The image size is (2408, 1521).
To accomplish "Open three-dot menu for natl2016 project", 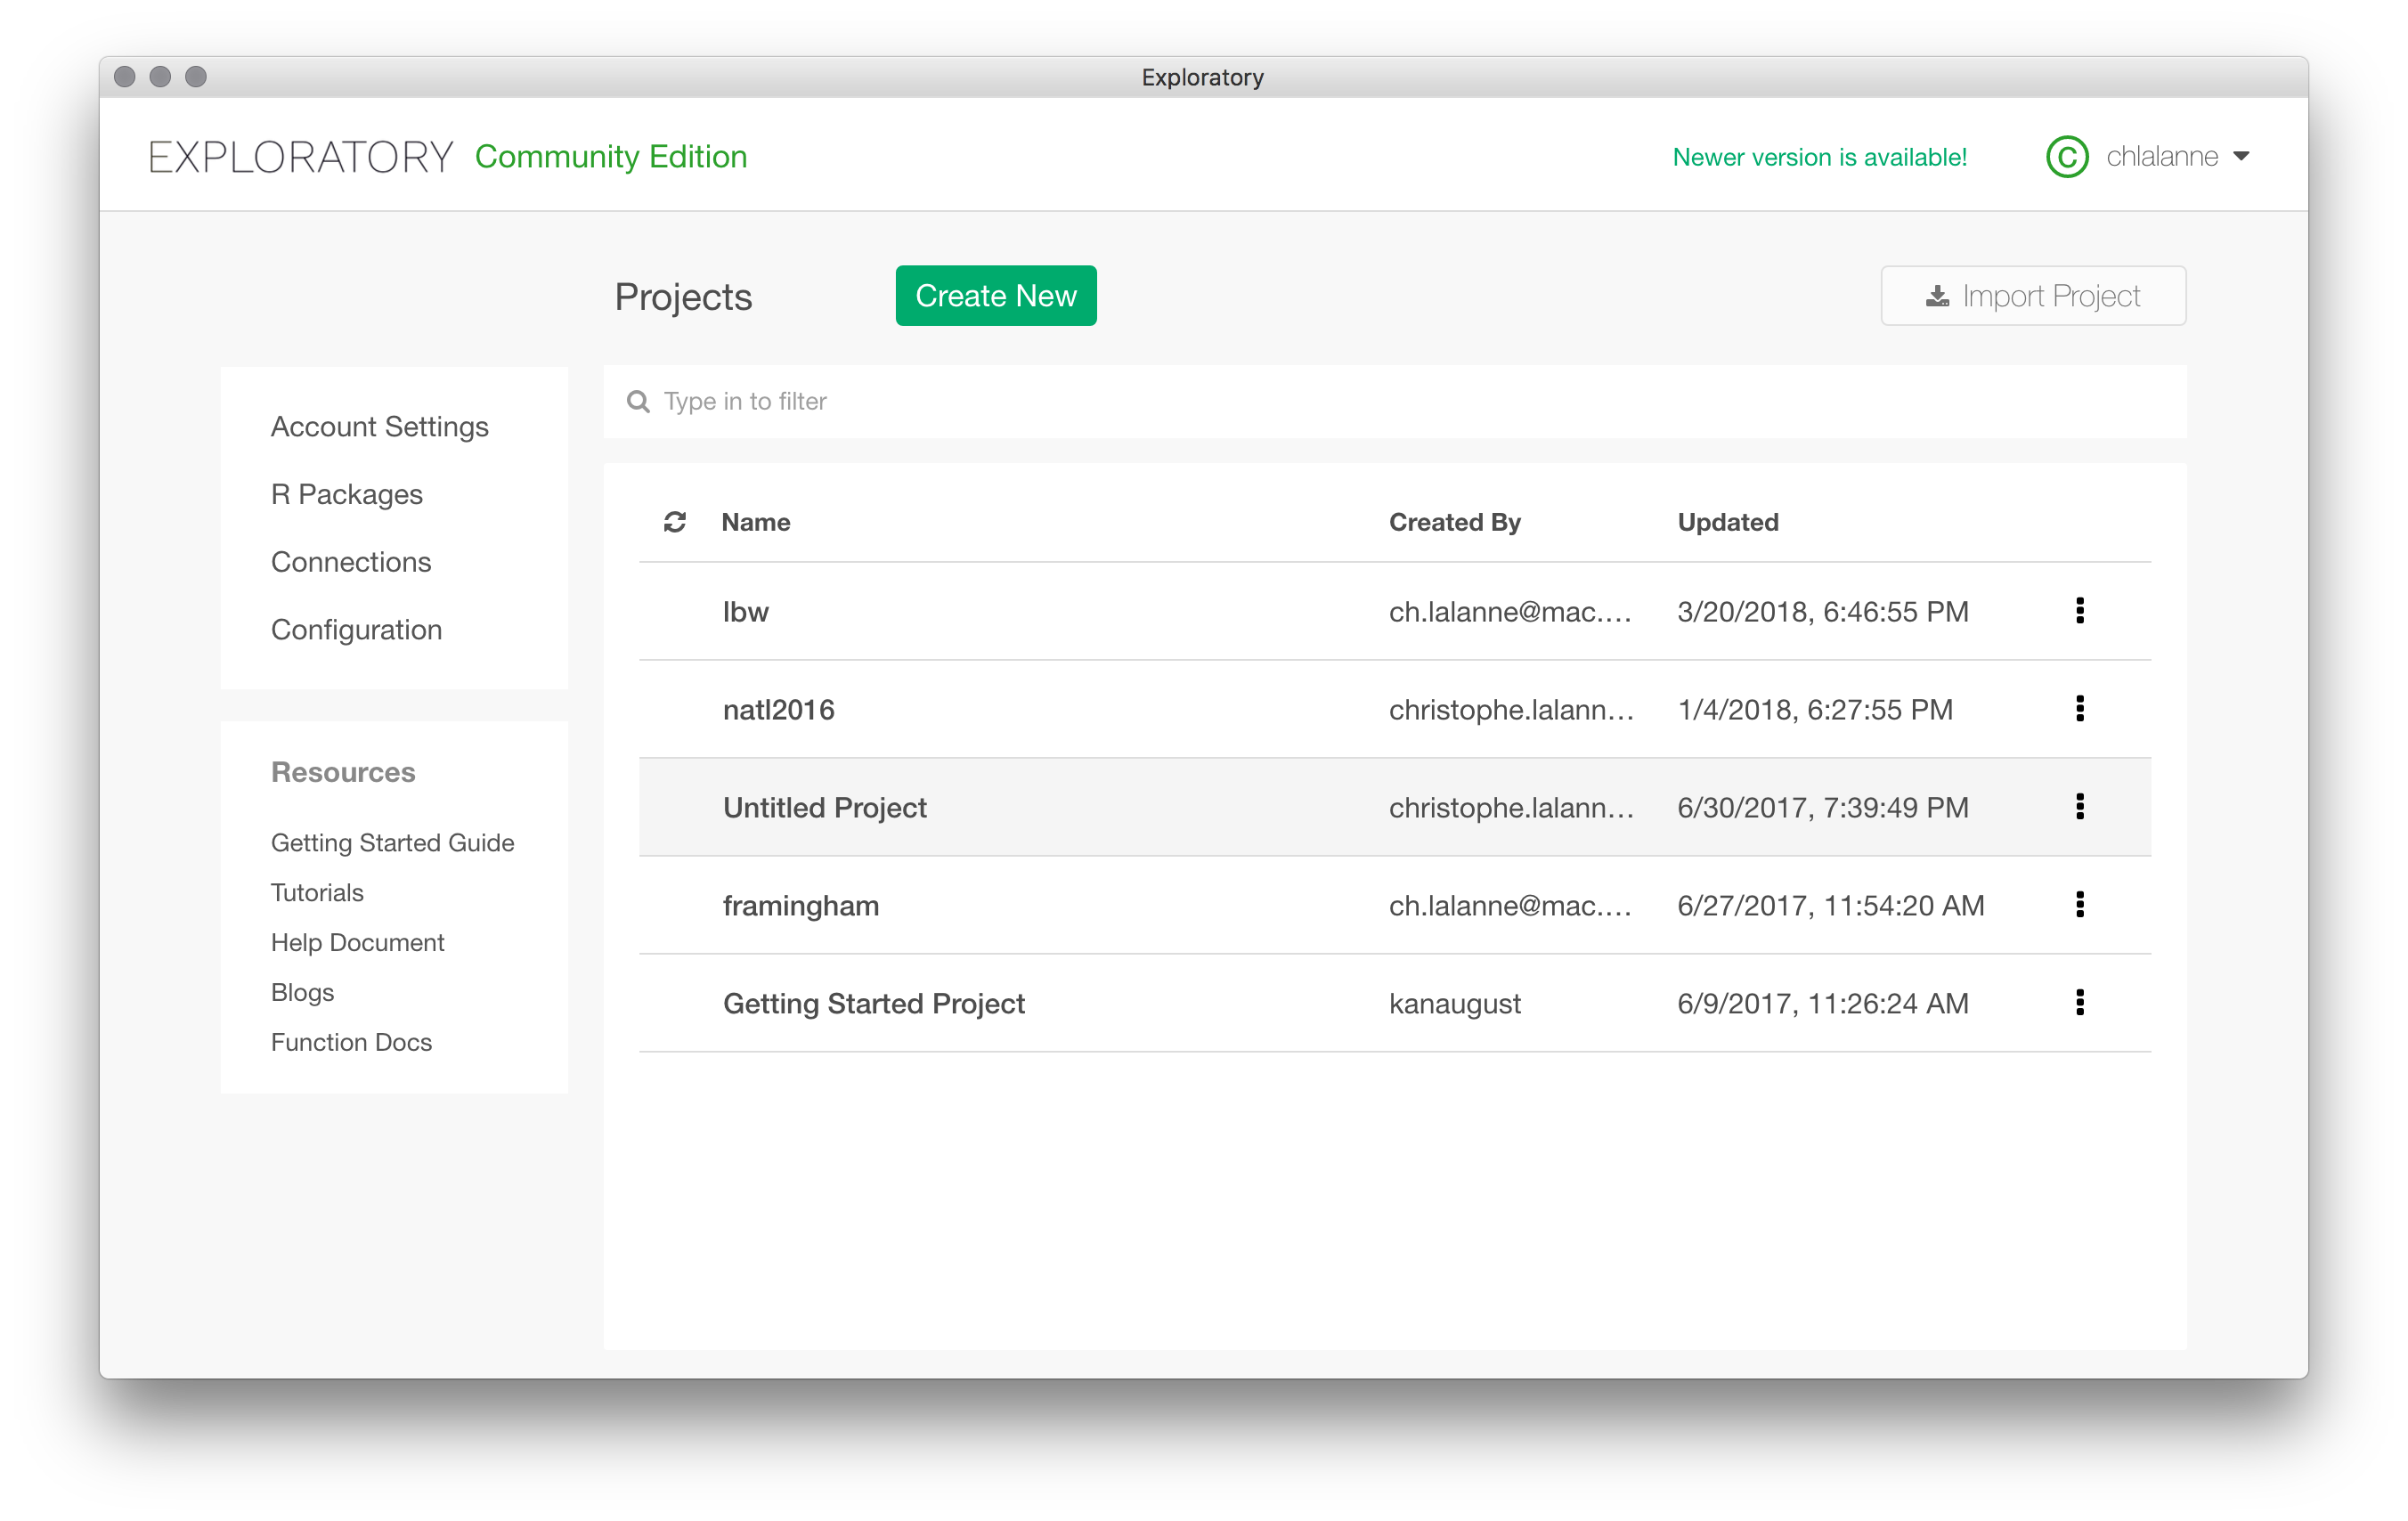I will pyautogui.click(x=2079, y=709).
